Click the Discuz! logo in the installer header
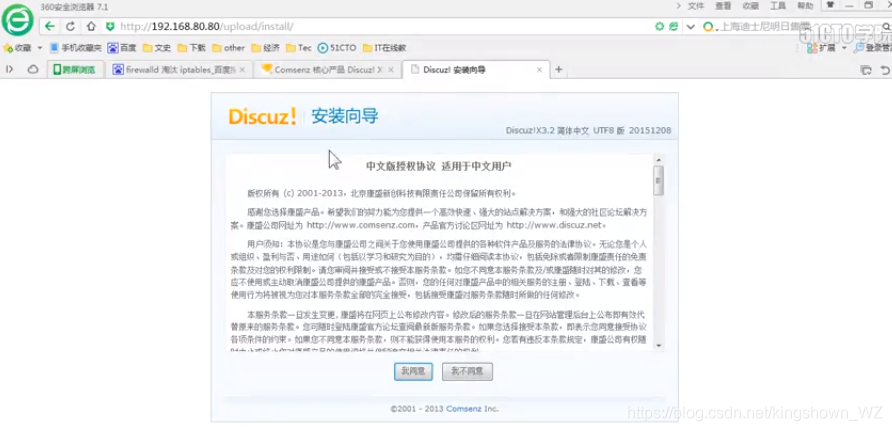 pyautogui.click(x=262, y=116)
